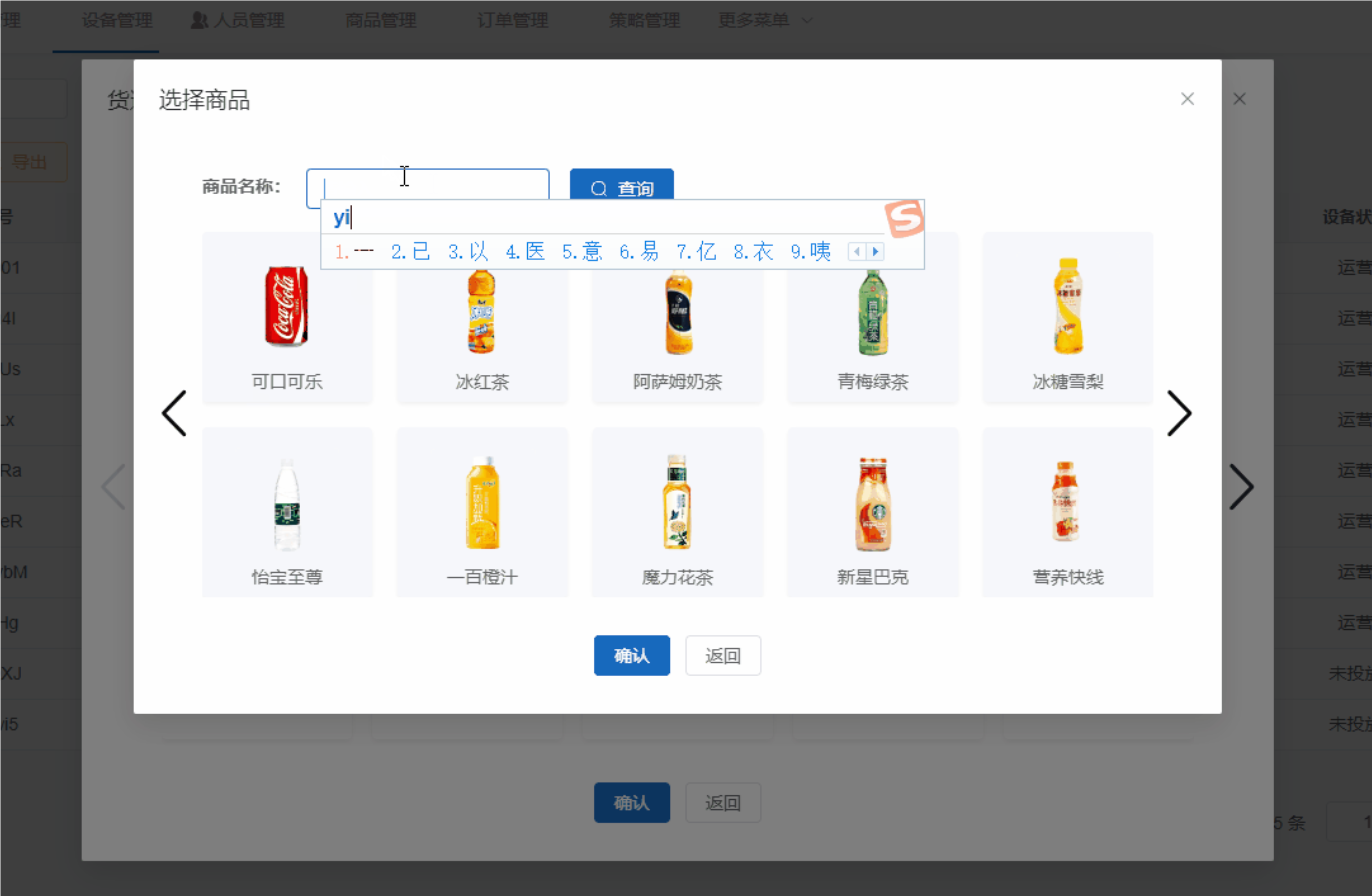Choose IME candidate 4 医
The image size is (1372, 896).
coord(525,252)
